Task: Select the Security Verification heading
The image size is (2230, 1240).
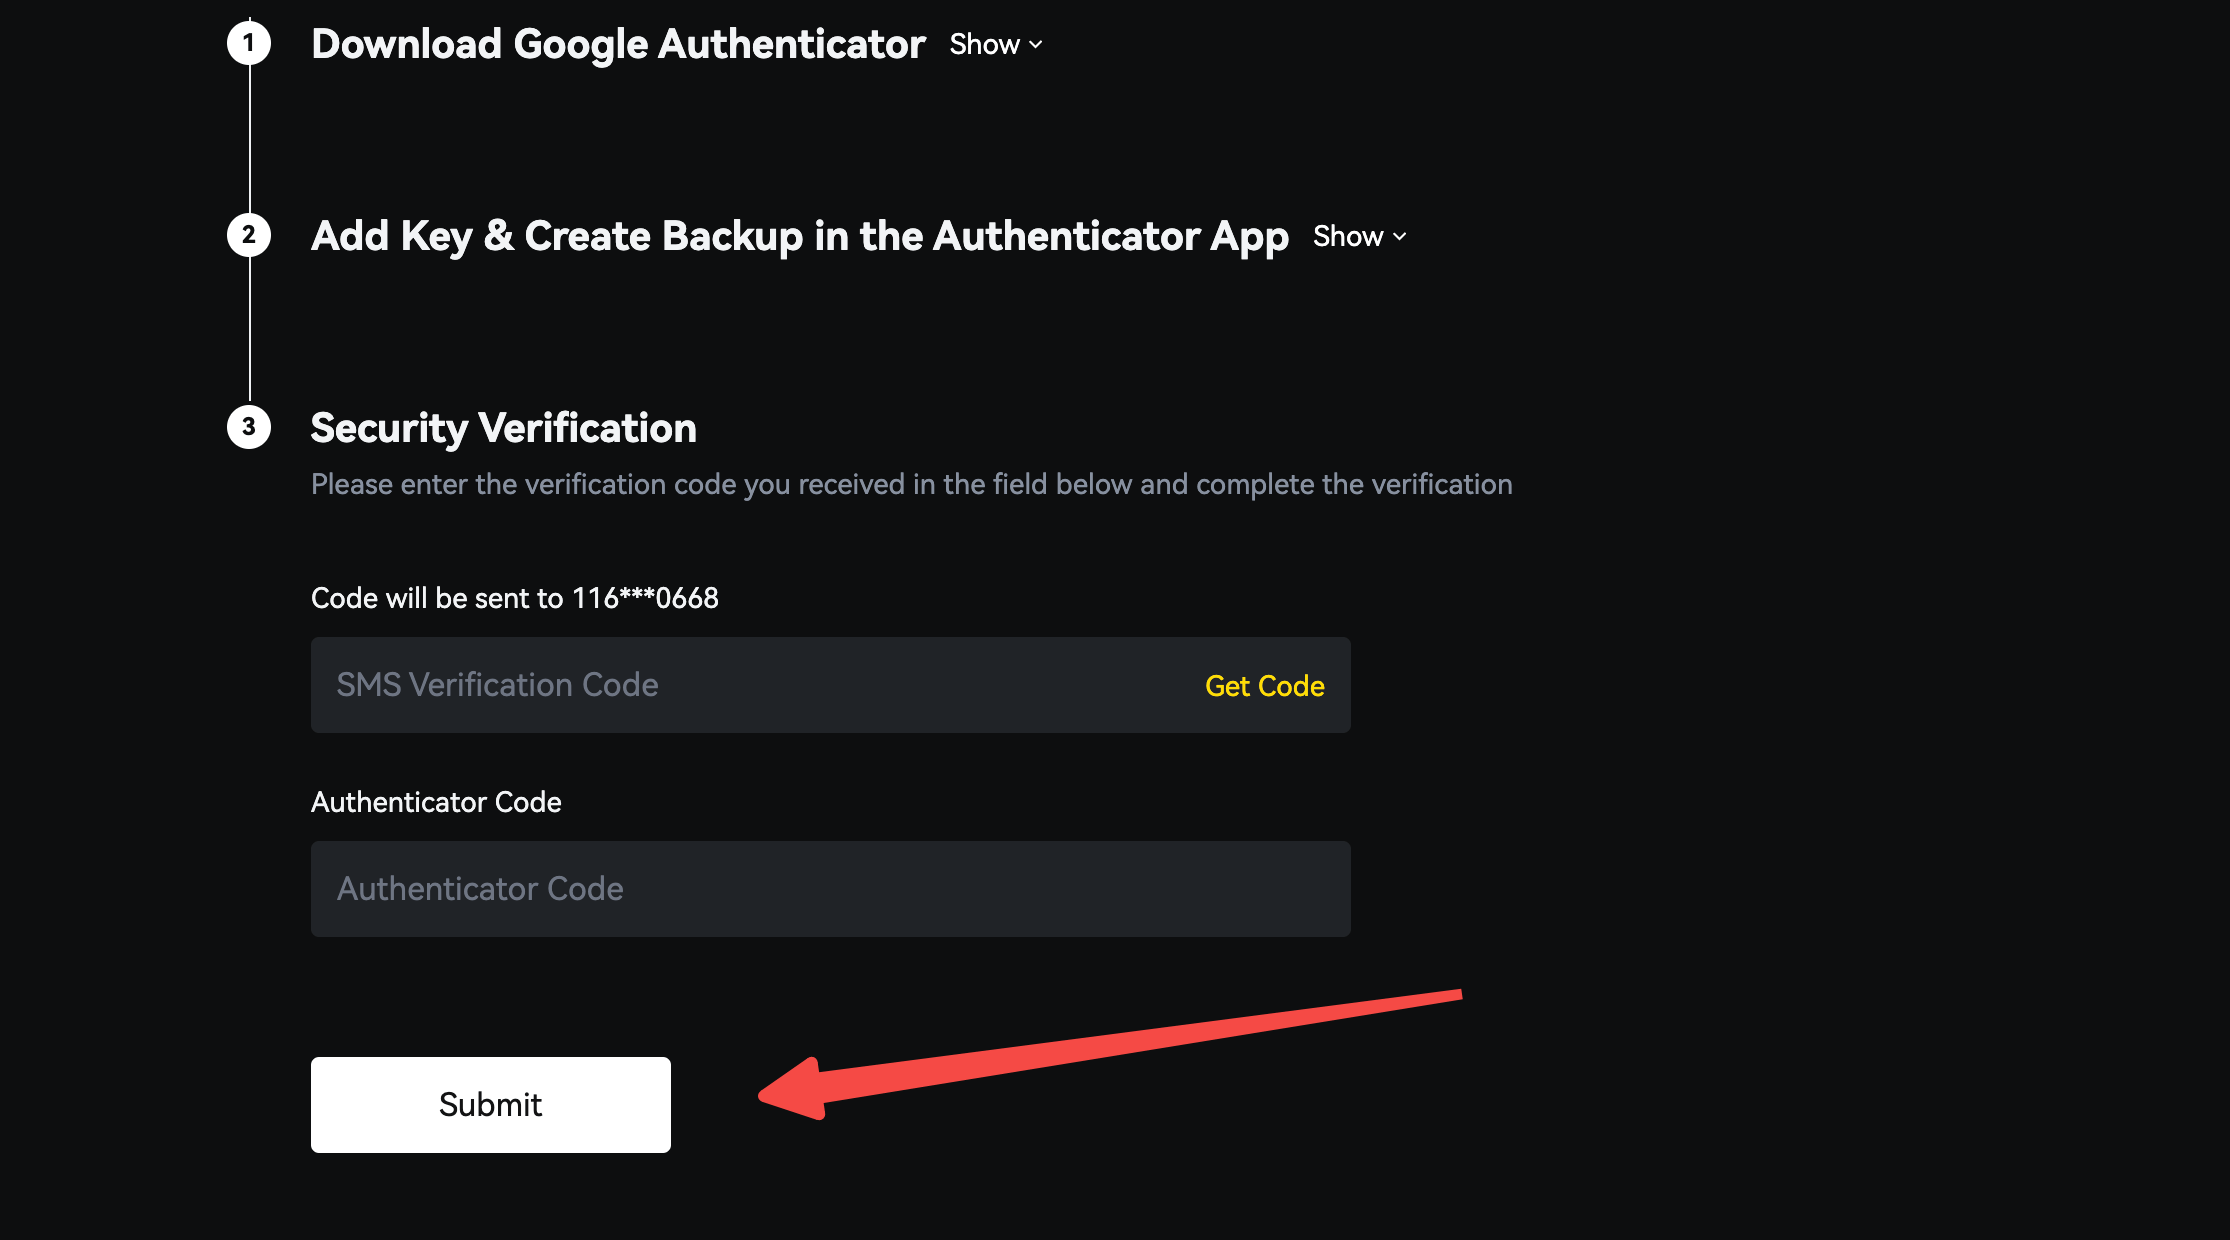Action: 503,428
